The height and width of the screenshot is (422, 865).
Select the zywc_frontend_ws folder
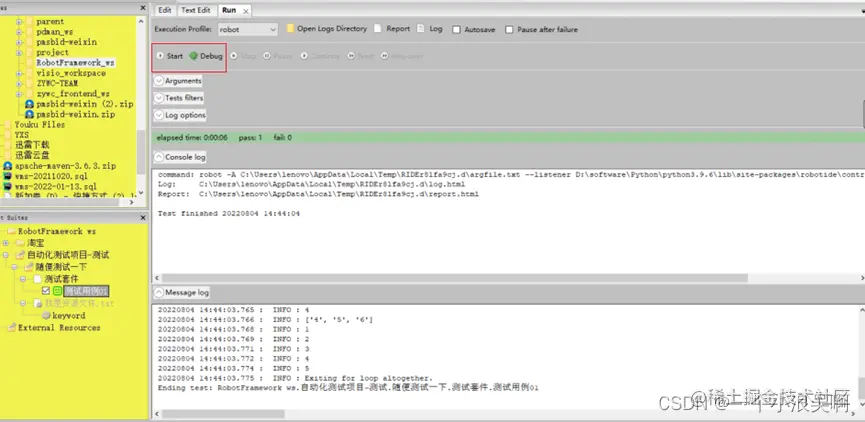[x=73, y=94]
